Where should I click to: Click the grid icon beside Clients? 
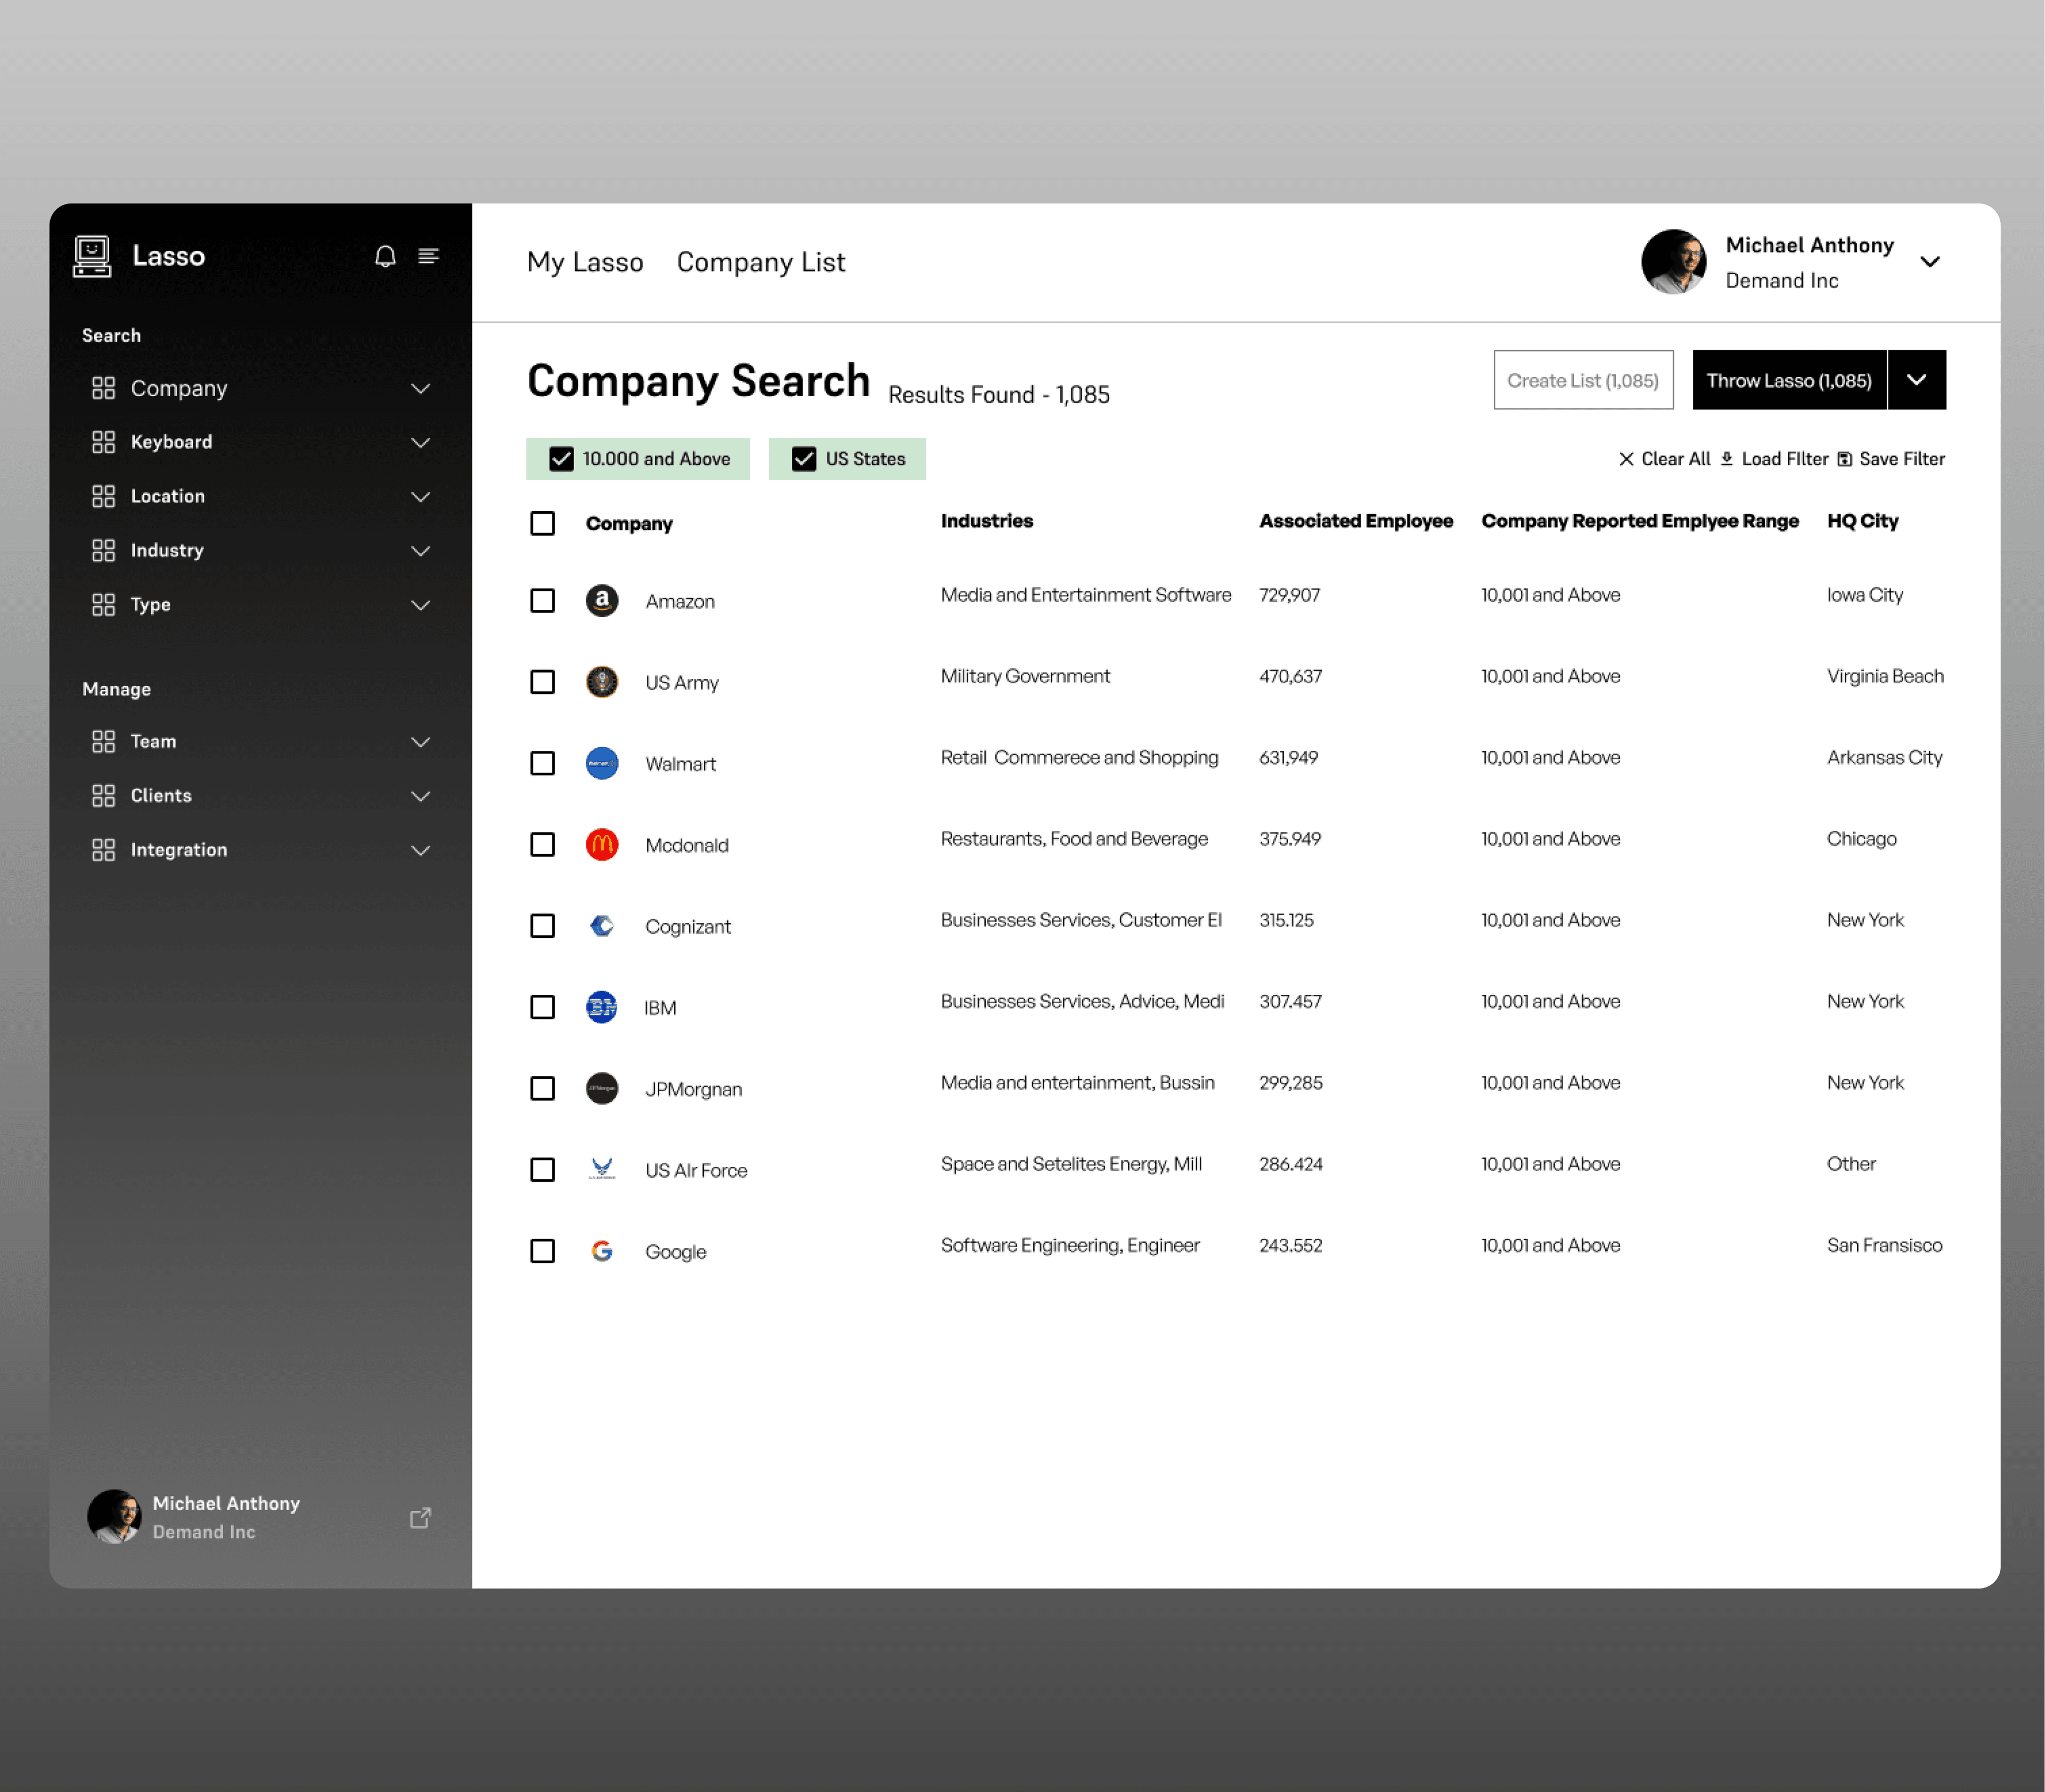(103, 795)
